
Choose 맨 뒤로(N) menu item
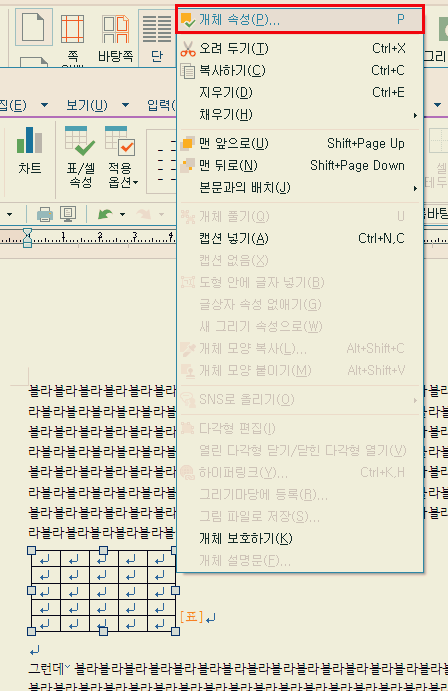click(300, 166)
